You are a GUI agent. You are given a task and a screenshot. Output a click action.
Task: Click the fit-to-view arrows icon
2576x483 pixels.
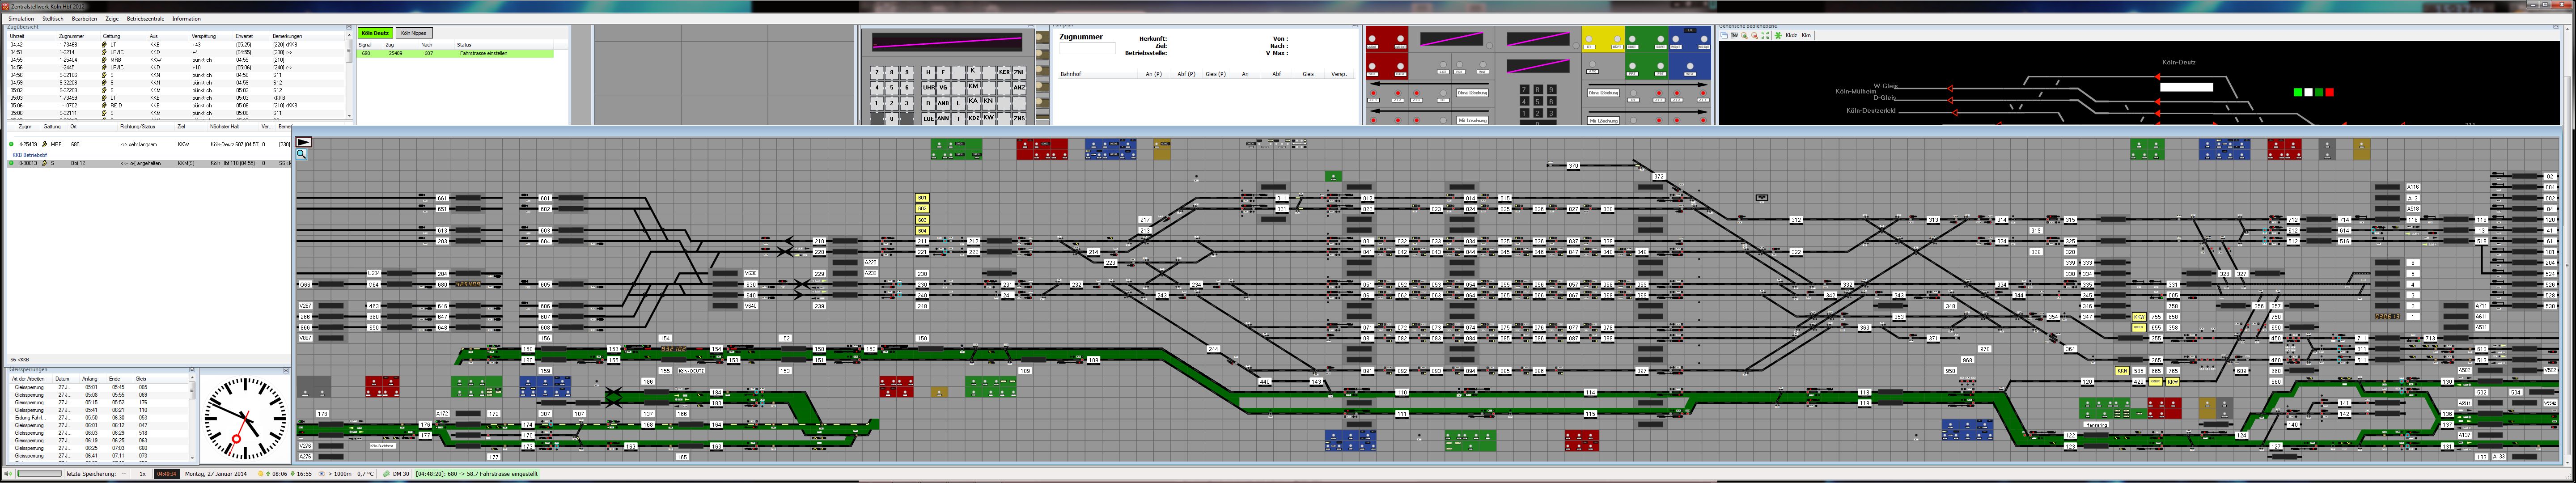pyautogui.click(x=1765, y=36)
